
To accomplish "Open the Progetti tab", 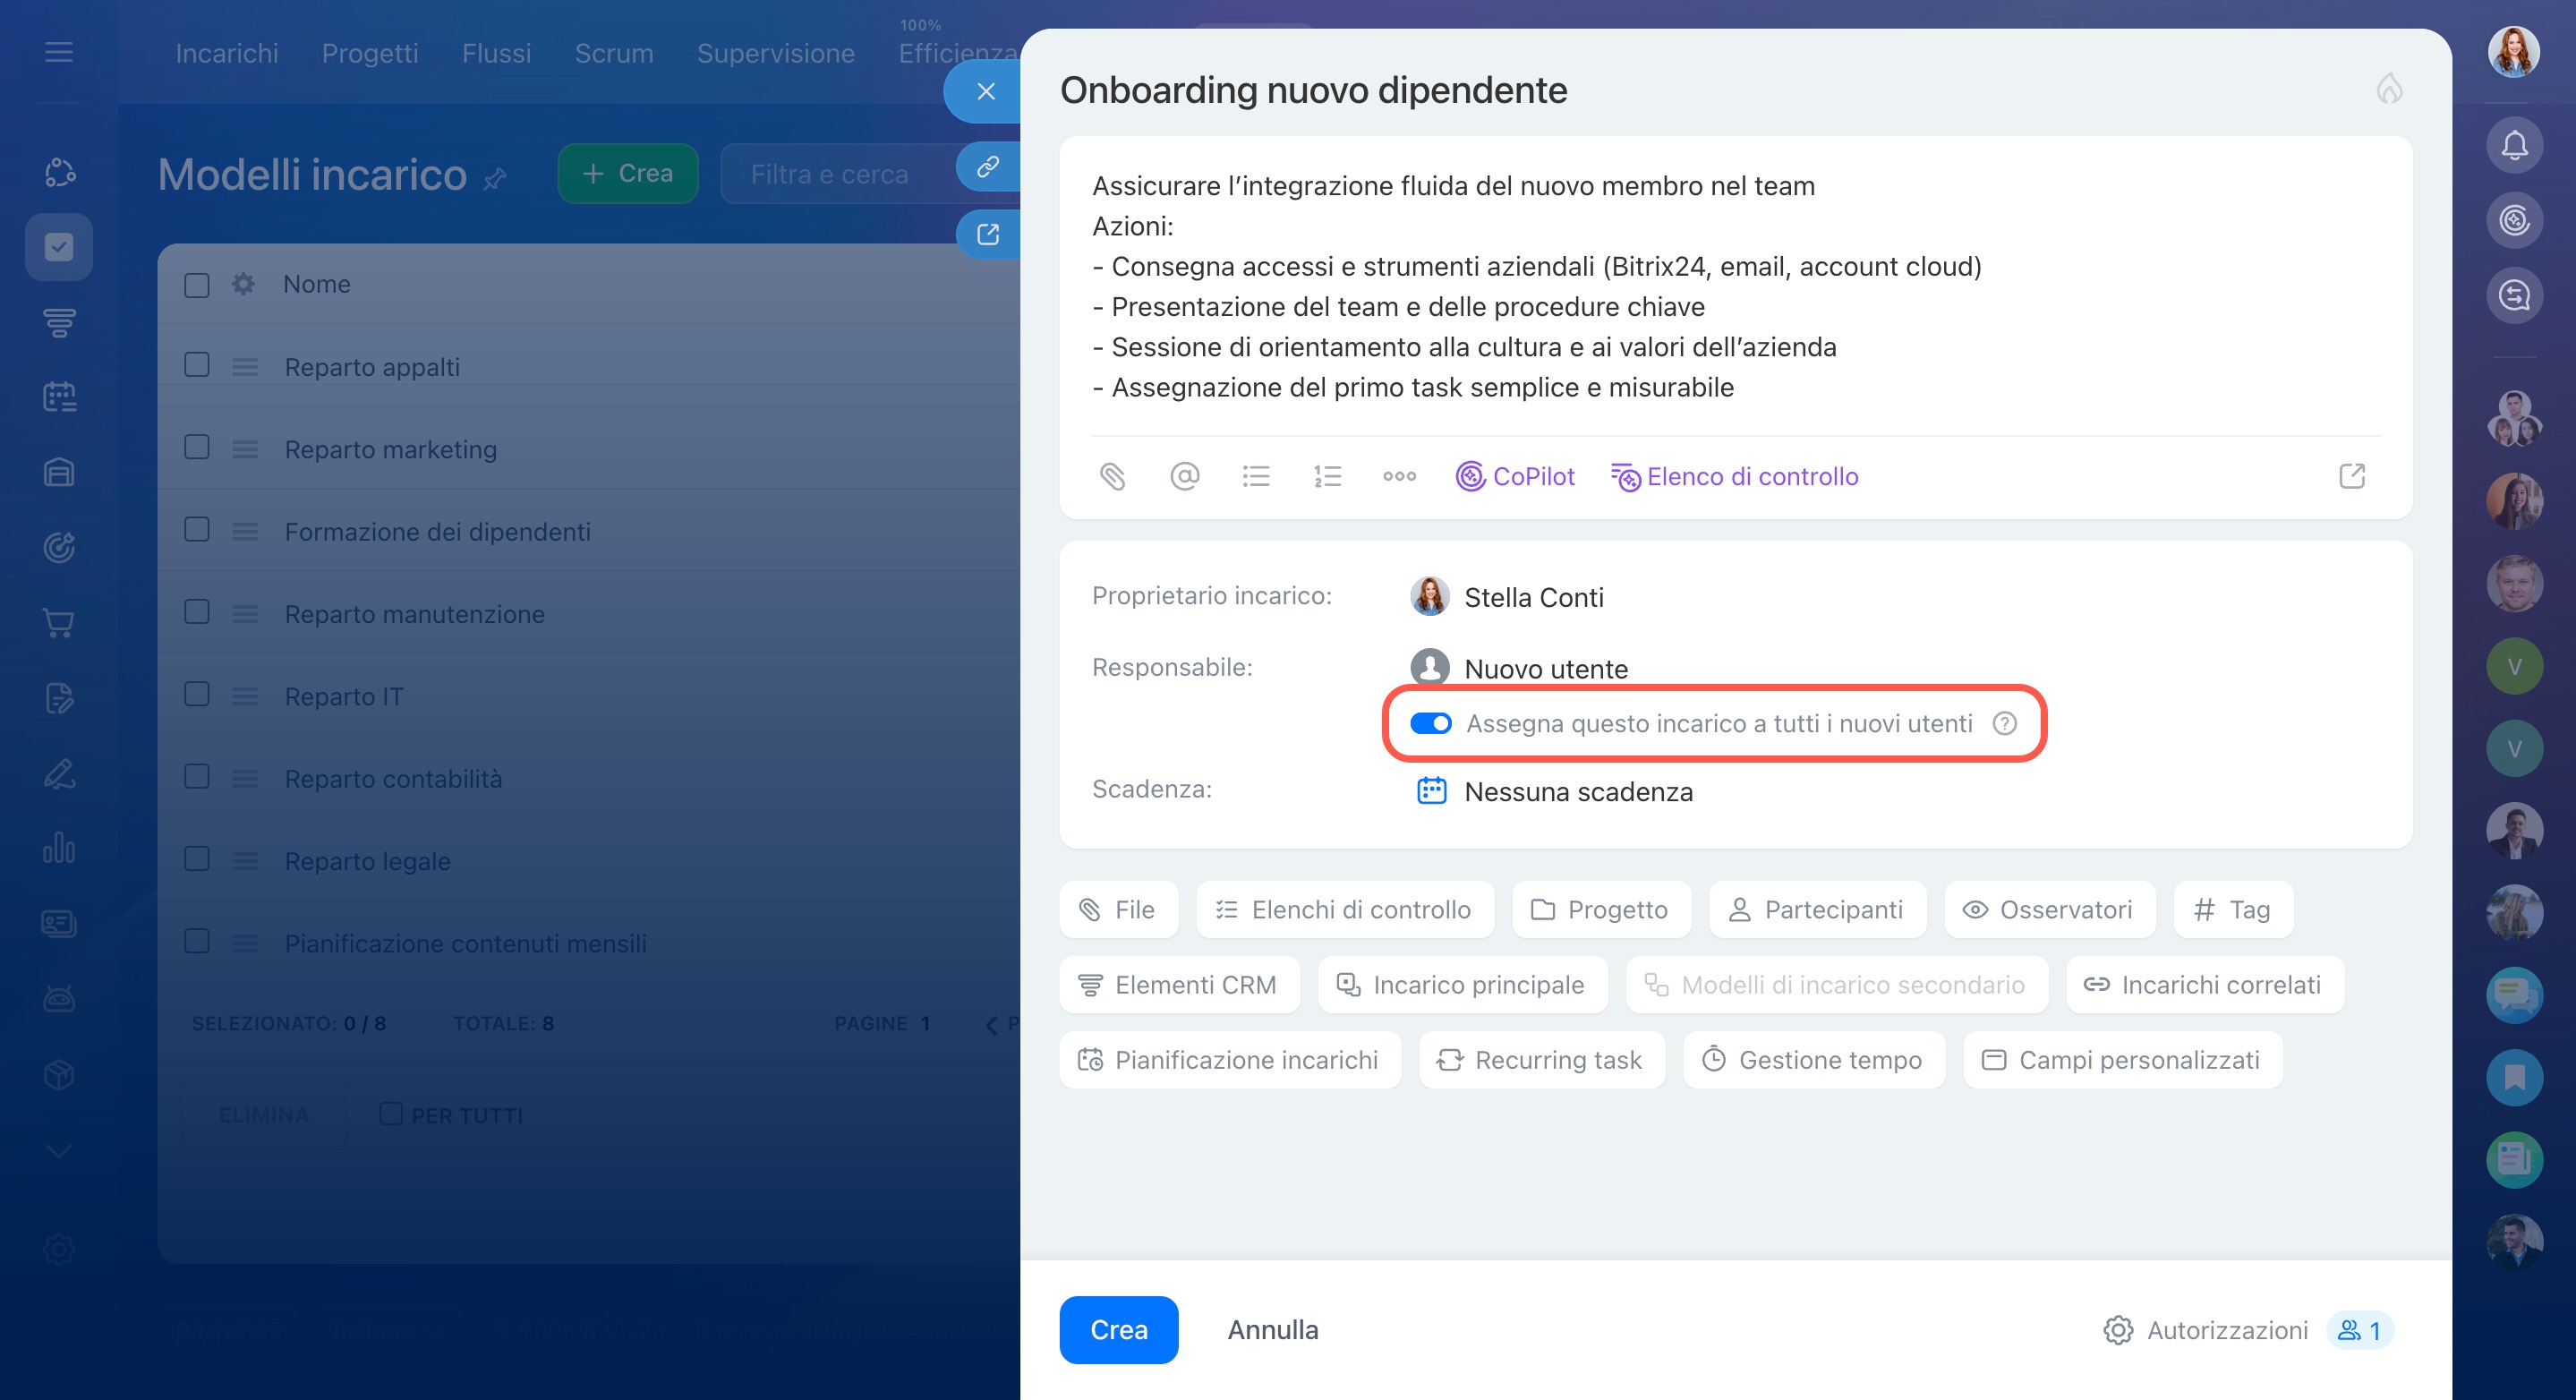I will tap(369, 53).
